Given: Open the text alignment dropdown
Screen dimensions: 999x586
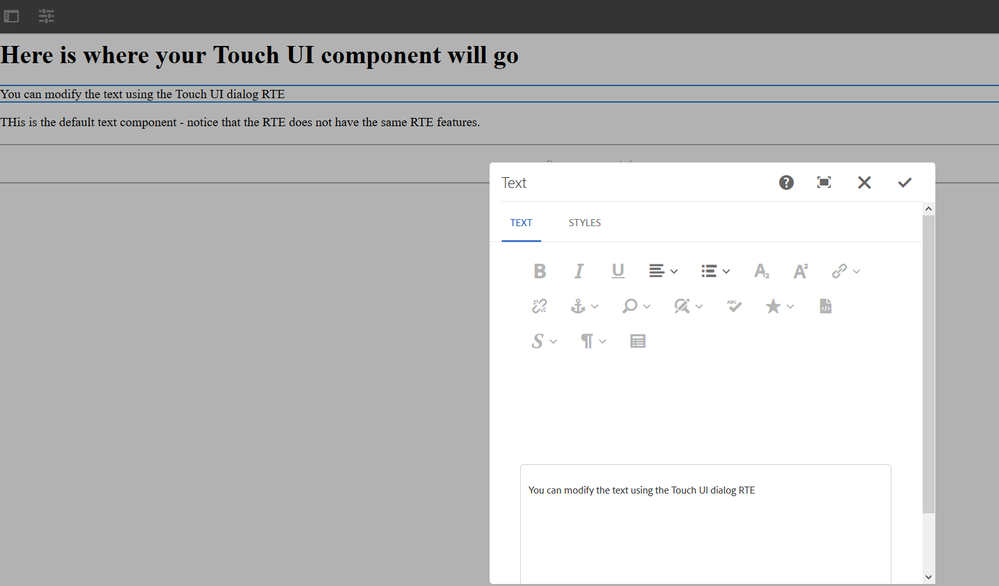Looking at the screenshot, I should (662, 271).
